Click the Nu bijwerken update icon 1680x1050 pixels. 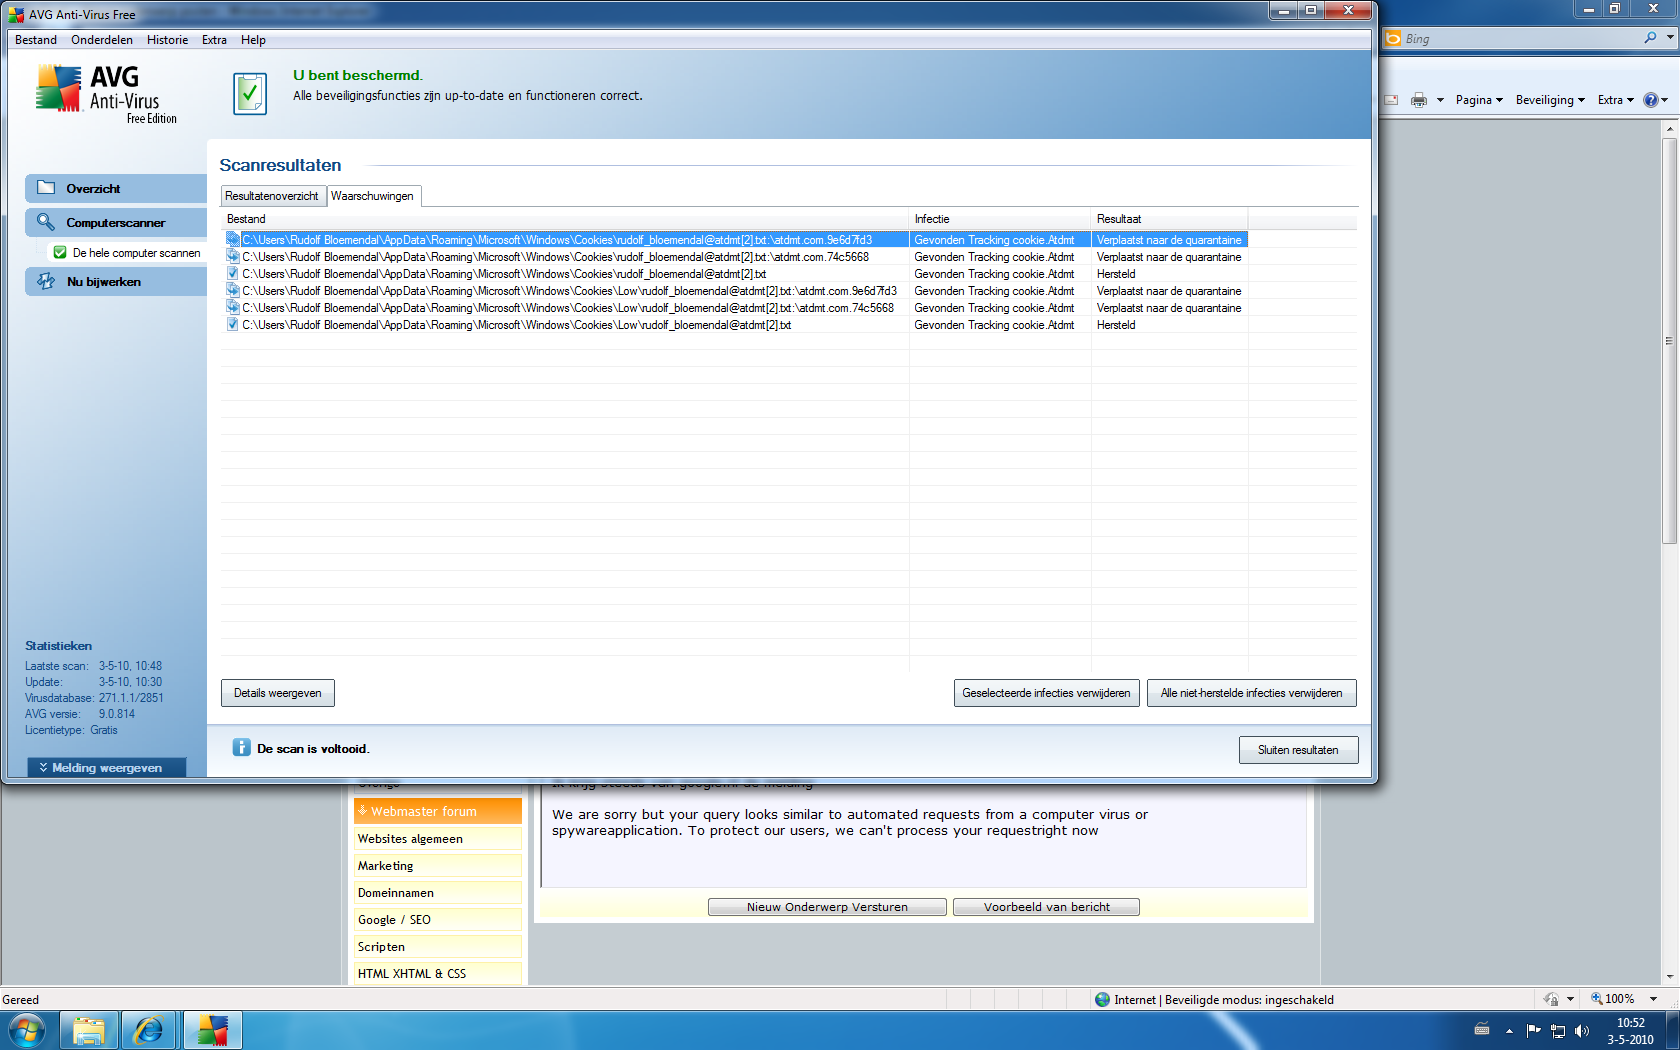[x=46, y=281]
